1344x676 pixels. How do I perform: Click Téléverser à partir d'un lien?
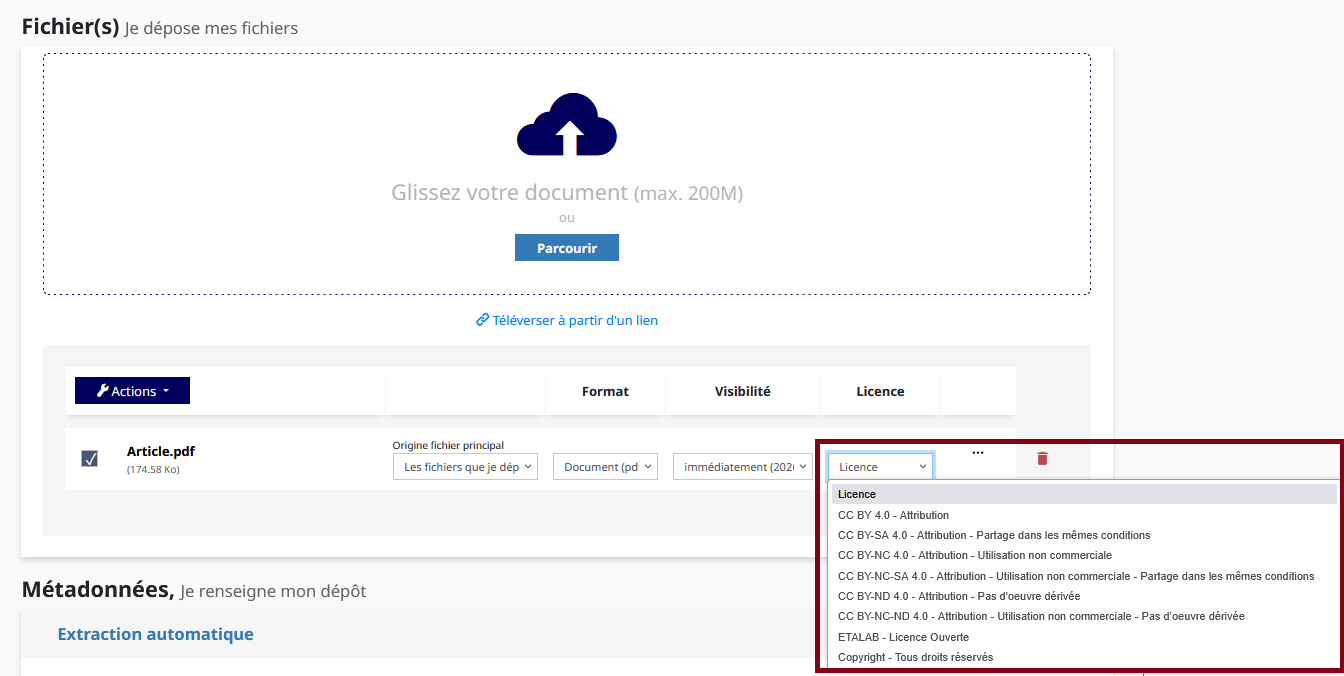(567, 321)
